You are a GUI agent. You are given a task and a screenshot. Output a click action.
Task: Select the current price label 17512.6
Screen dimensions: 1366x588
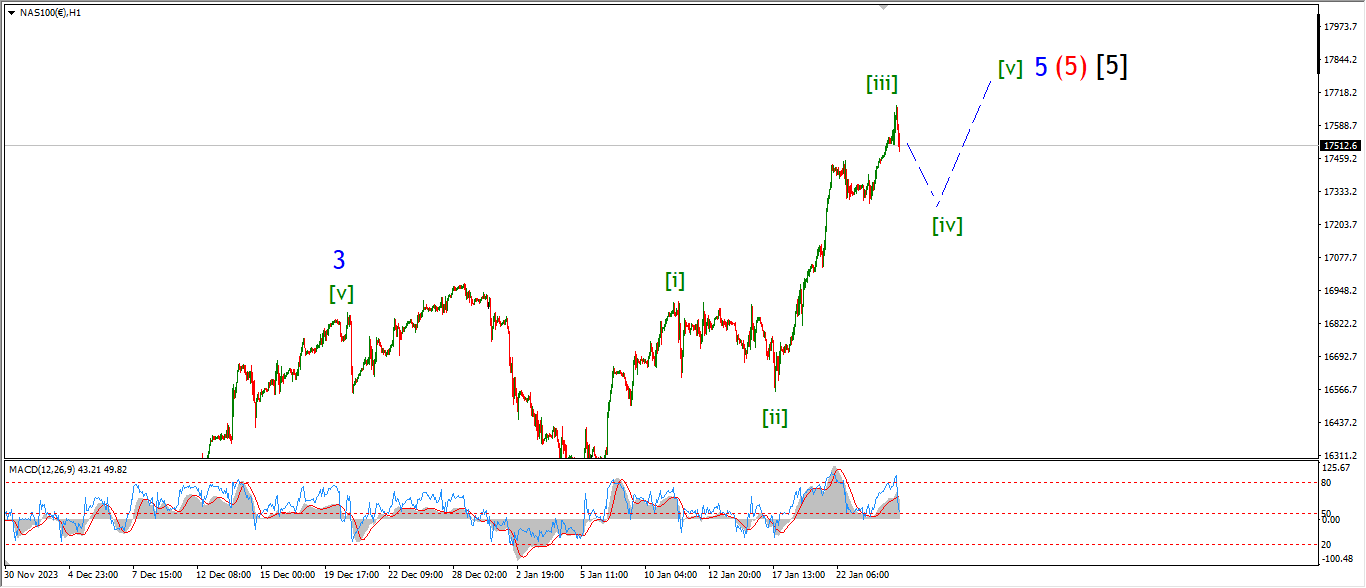[1339, 146]
